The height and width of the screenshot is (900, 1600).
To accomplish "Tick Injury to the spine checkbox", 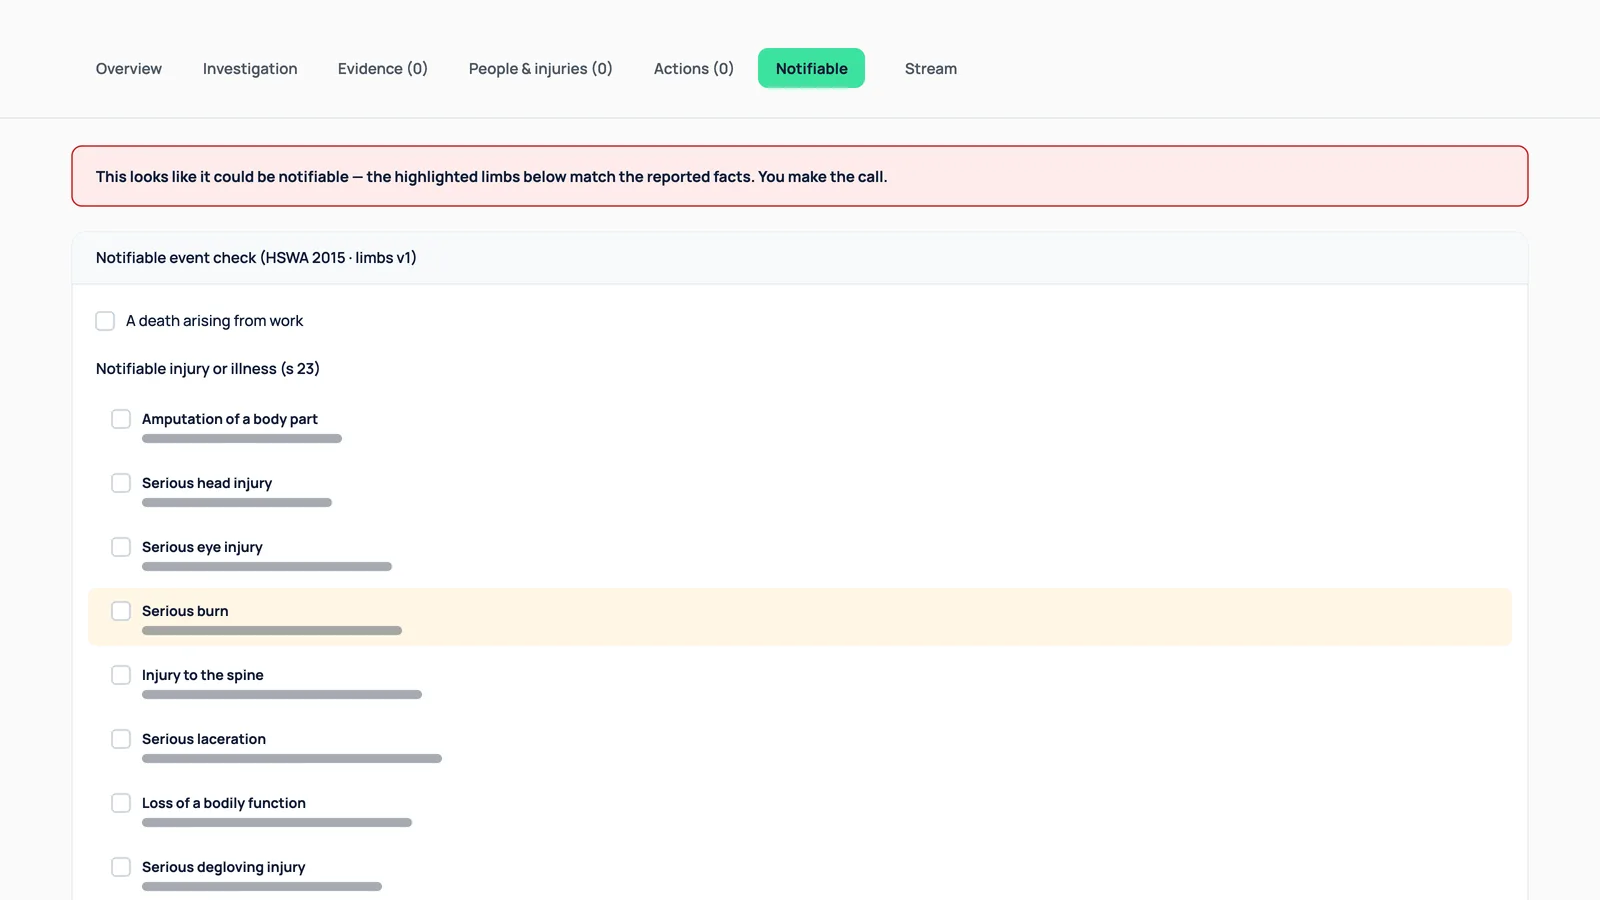I will point(121,675).
